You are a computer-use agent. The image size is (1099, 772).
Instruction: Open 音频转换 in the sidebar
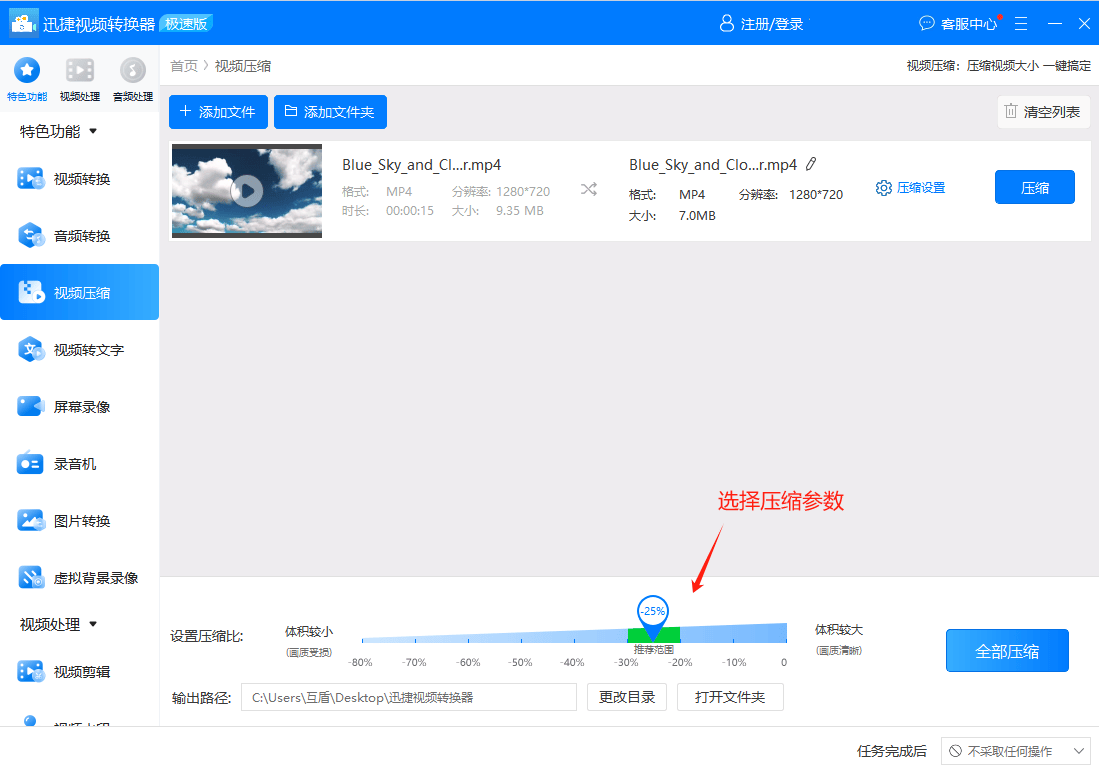pyautogui.click(x=79, y=236)
